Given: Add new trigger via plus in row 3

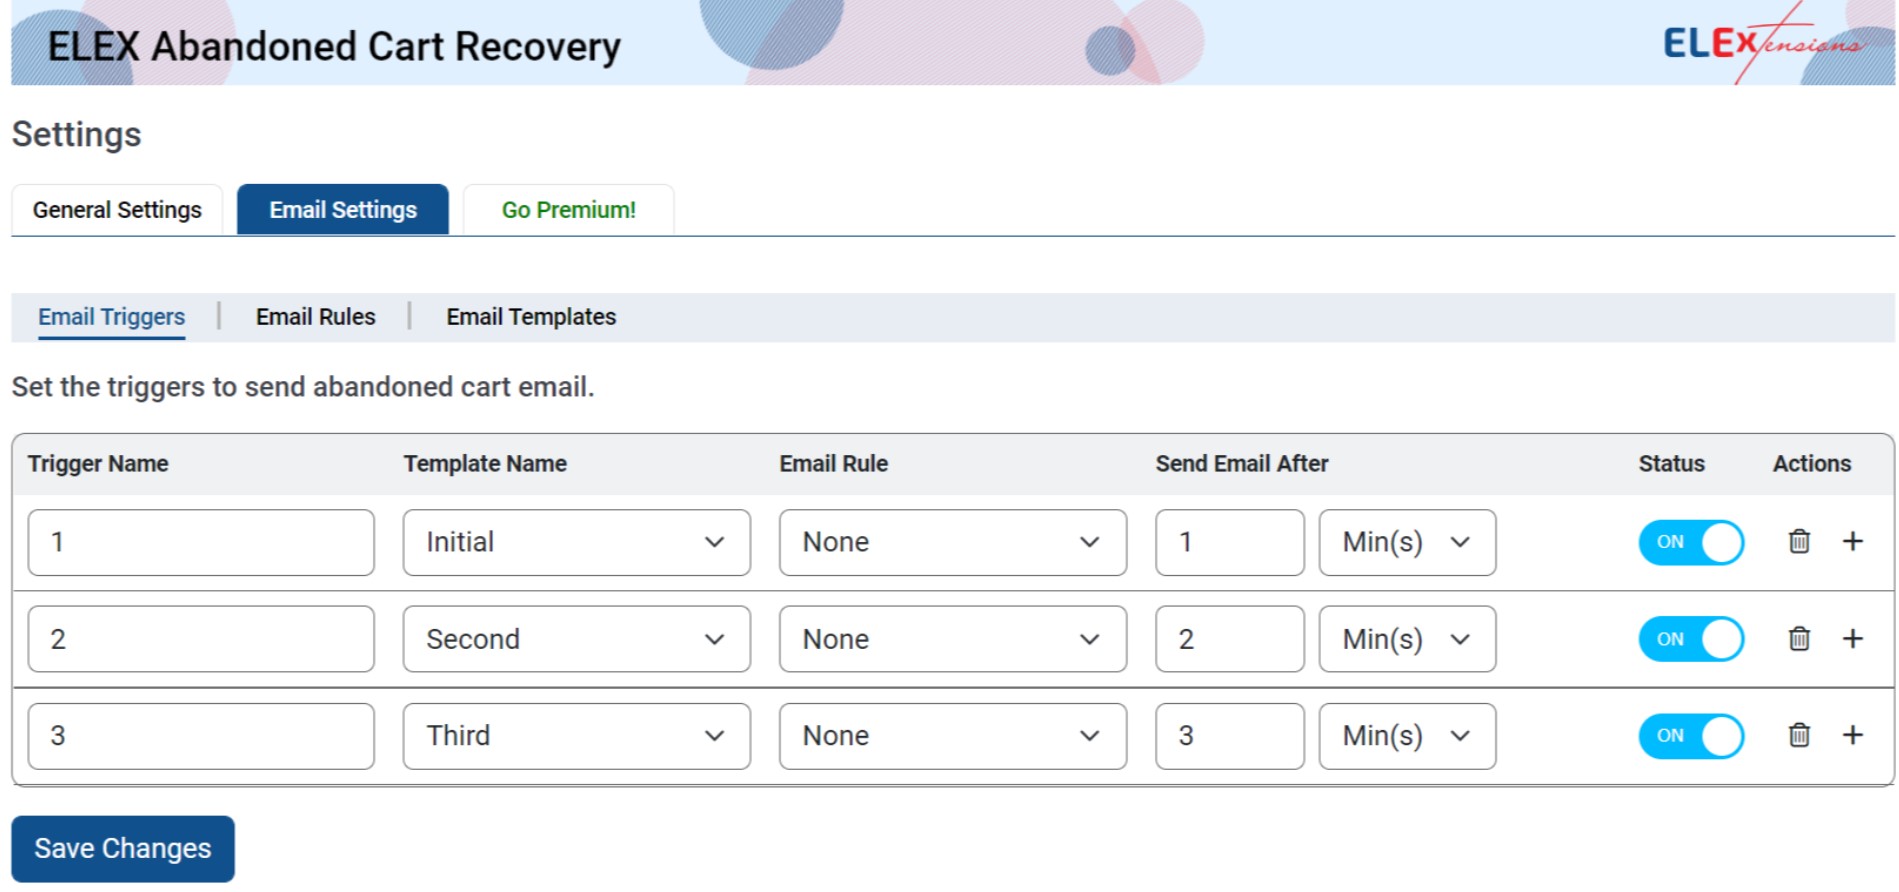Looking at the screenshot, I should [1852, 735].
